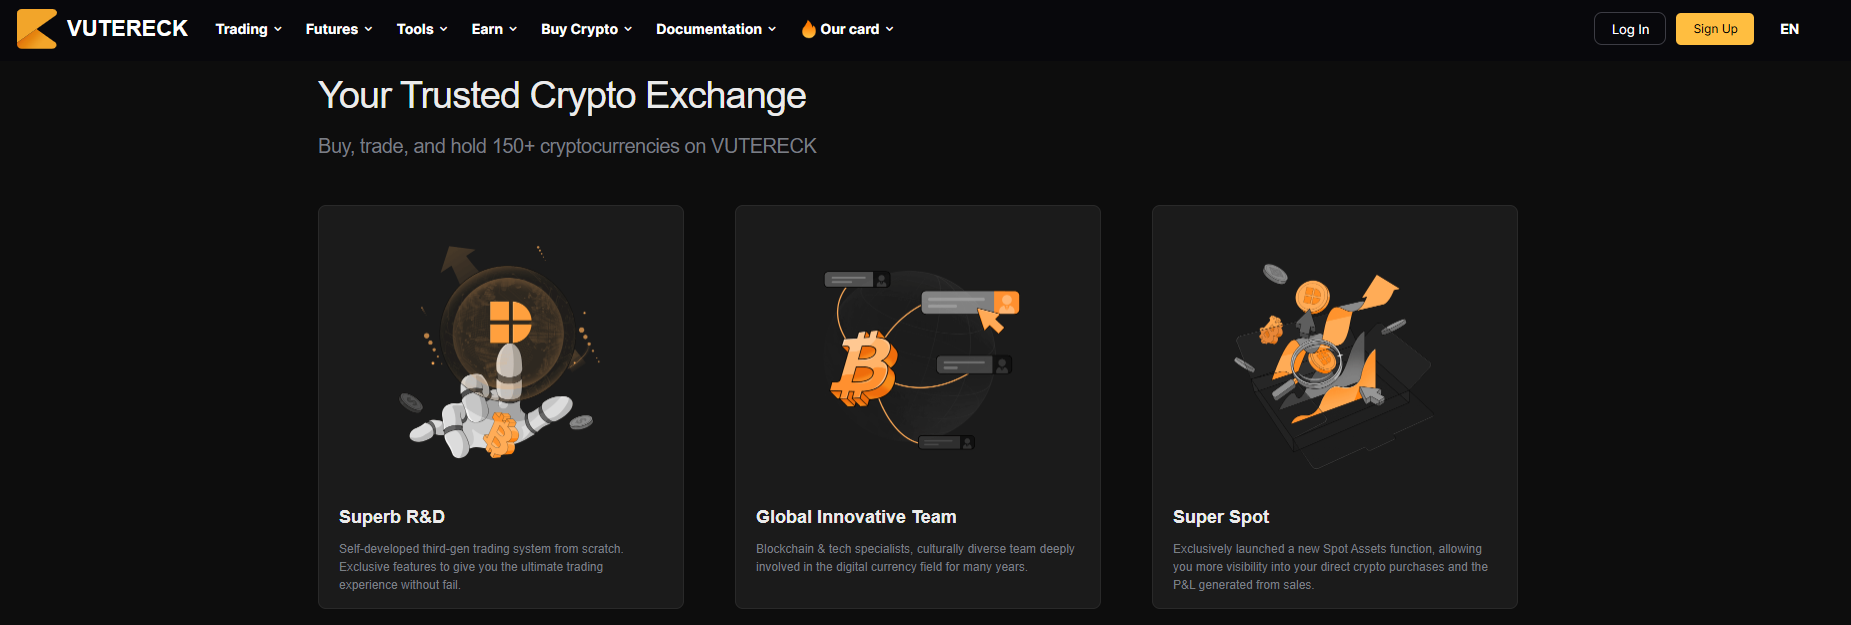Viewport: 1851px width, 625px height.
Task: Click the VUTERECK brand name
Action: (x=127, y=29)
